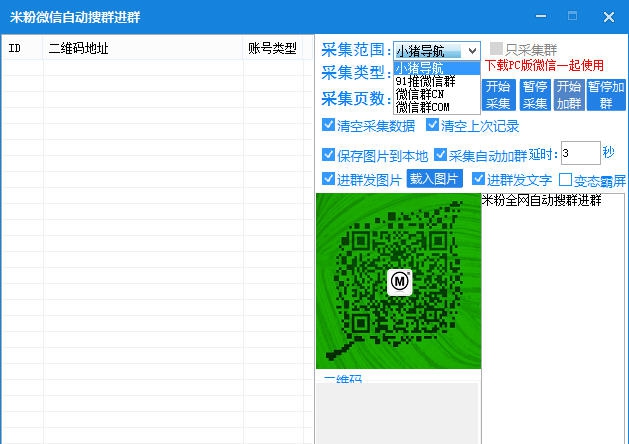Click the 暂停采集 button
Viewport: 629px width, 444px height.
coord(535,95)
